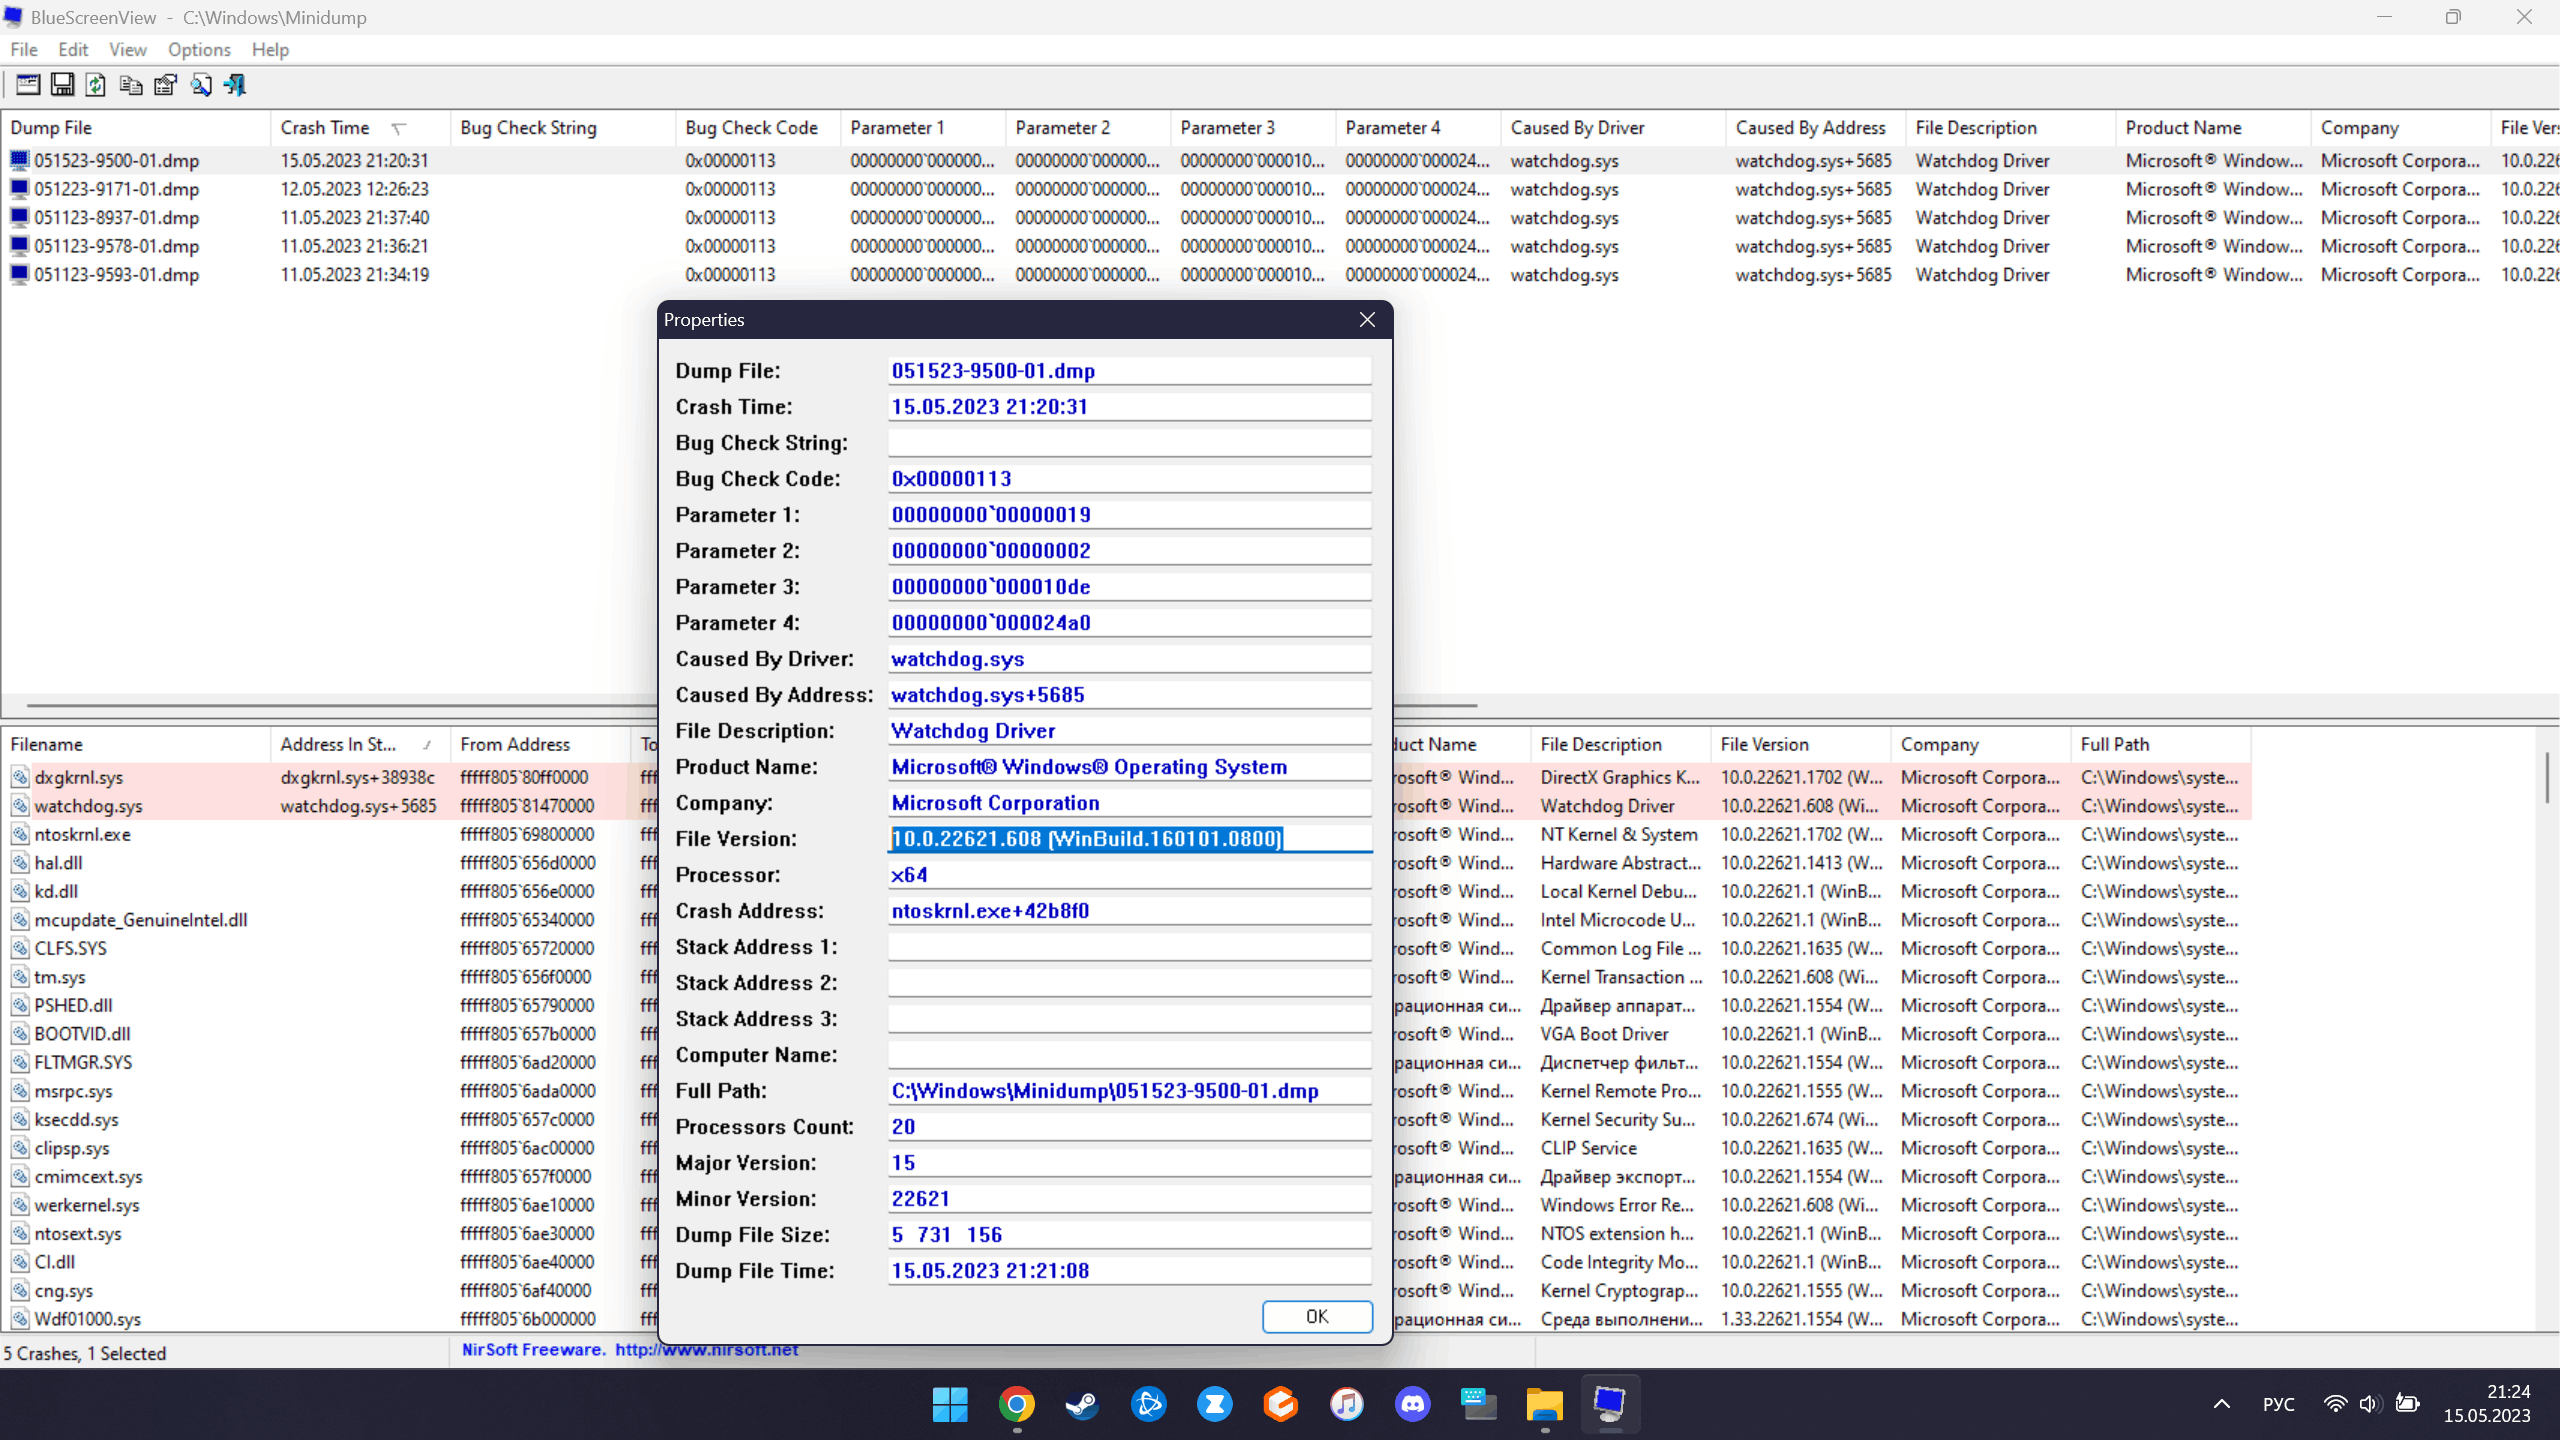
Task: Open Discord from taskbar
Action: point(1412,1404)
